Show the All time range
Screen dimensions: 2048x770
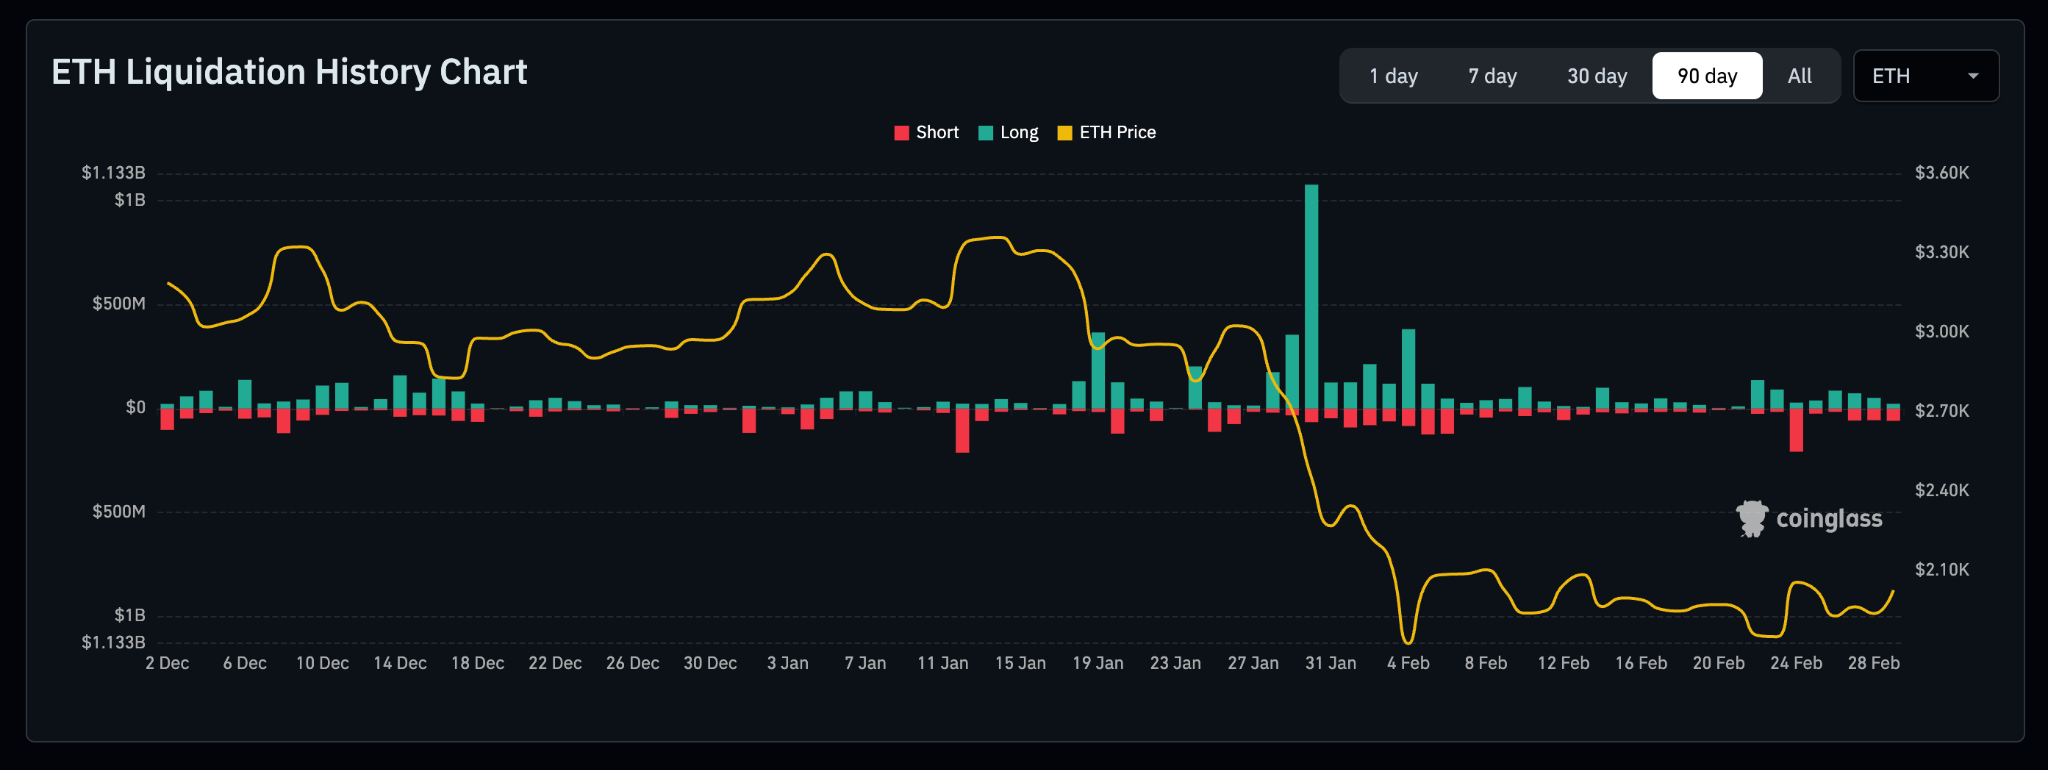pos(1799,76)
